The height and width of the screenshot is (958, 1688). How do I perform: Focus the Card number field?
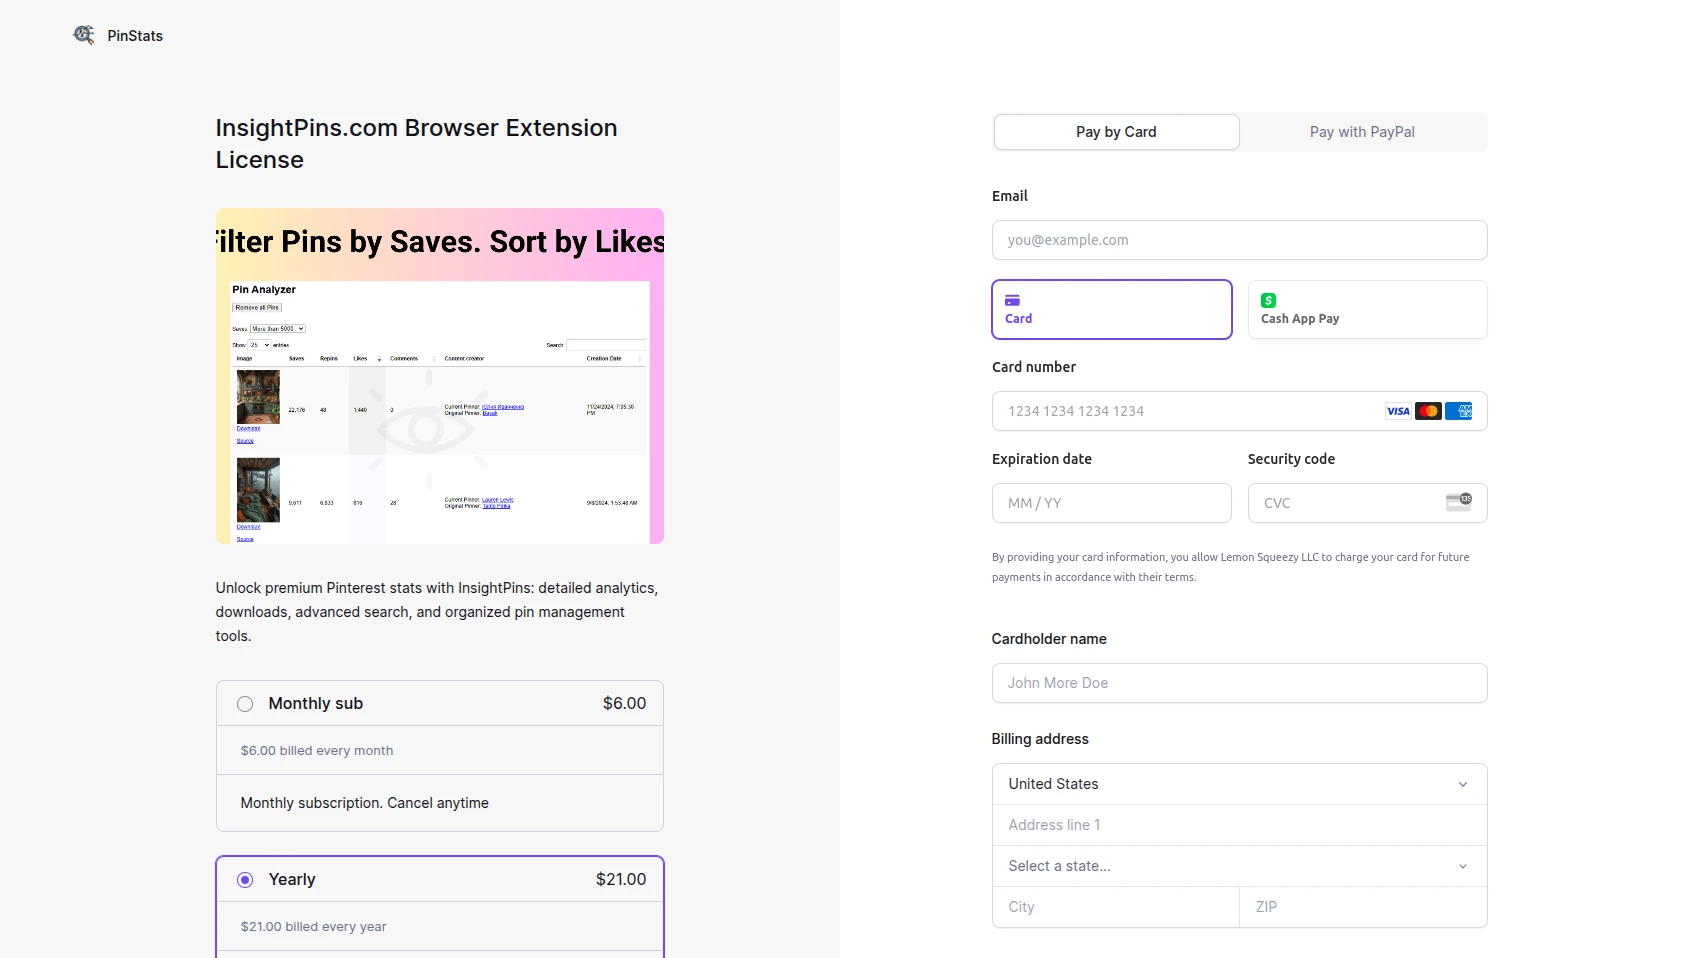(1239, 411)
